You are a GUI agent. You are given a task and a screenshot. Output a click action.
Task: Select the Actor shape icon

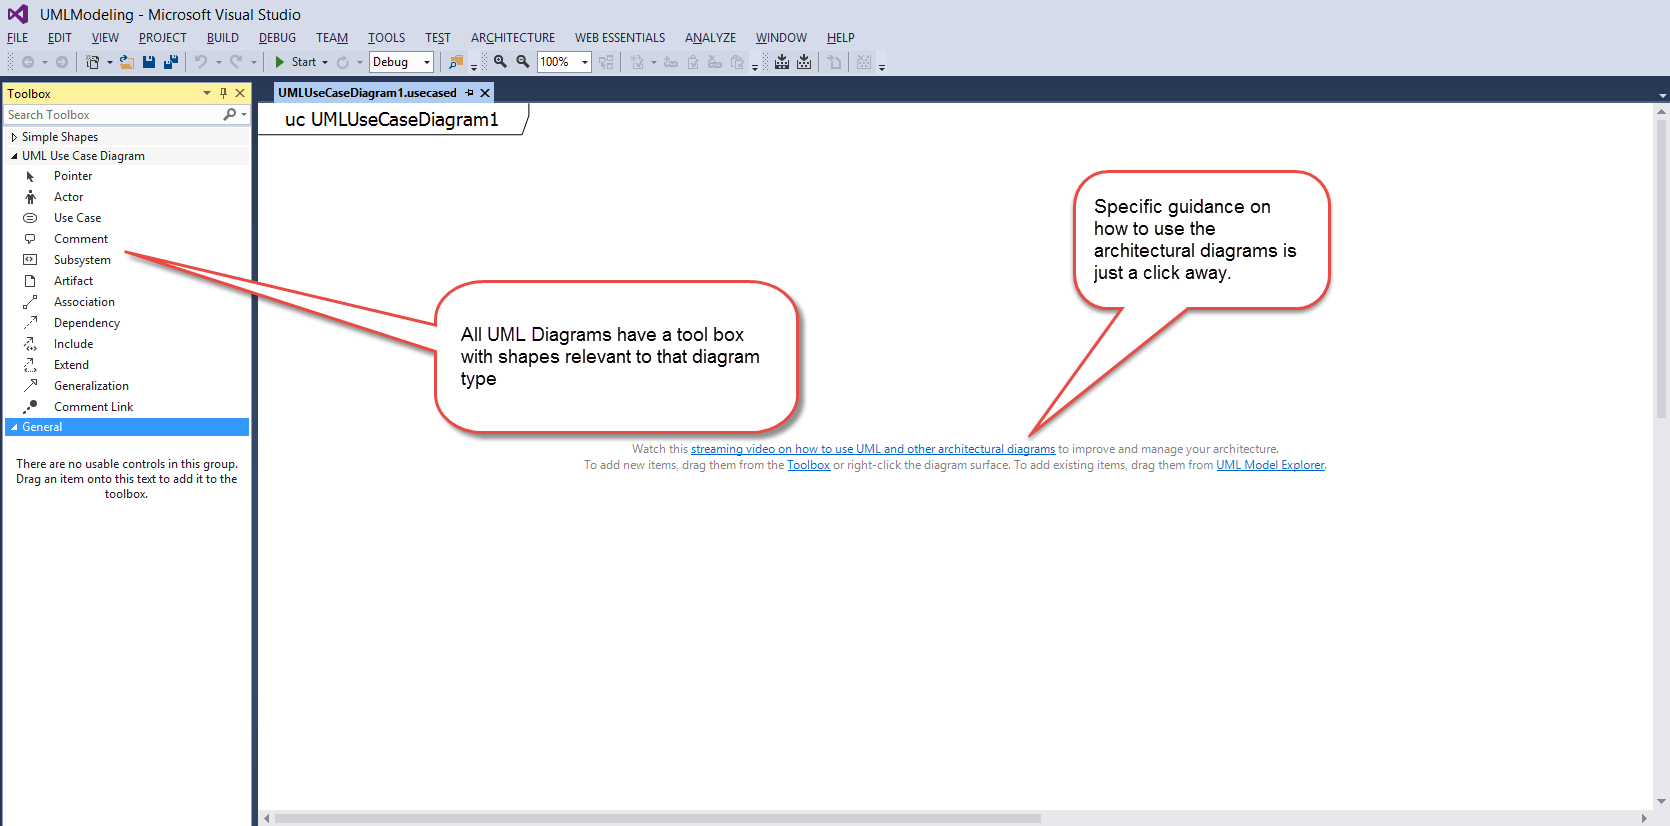(x=30, y=197)
